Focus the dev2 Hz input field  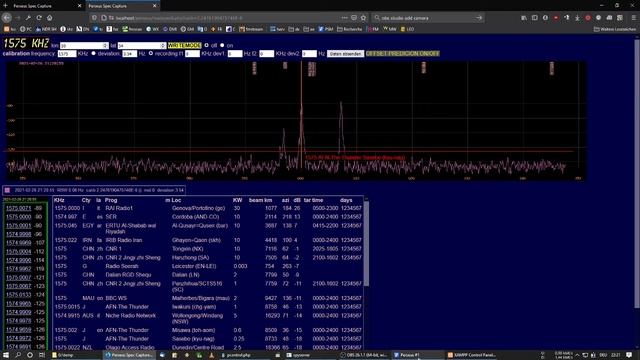(x=309, y=54)
